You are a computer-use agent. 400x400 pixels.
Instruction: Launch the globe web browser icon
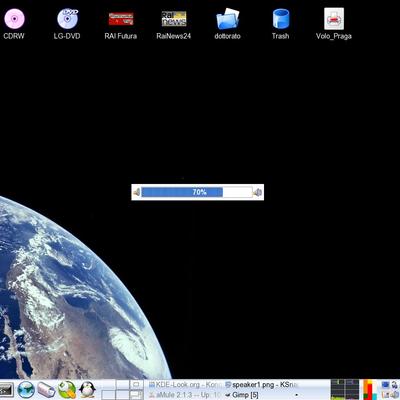point(26,390)
